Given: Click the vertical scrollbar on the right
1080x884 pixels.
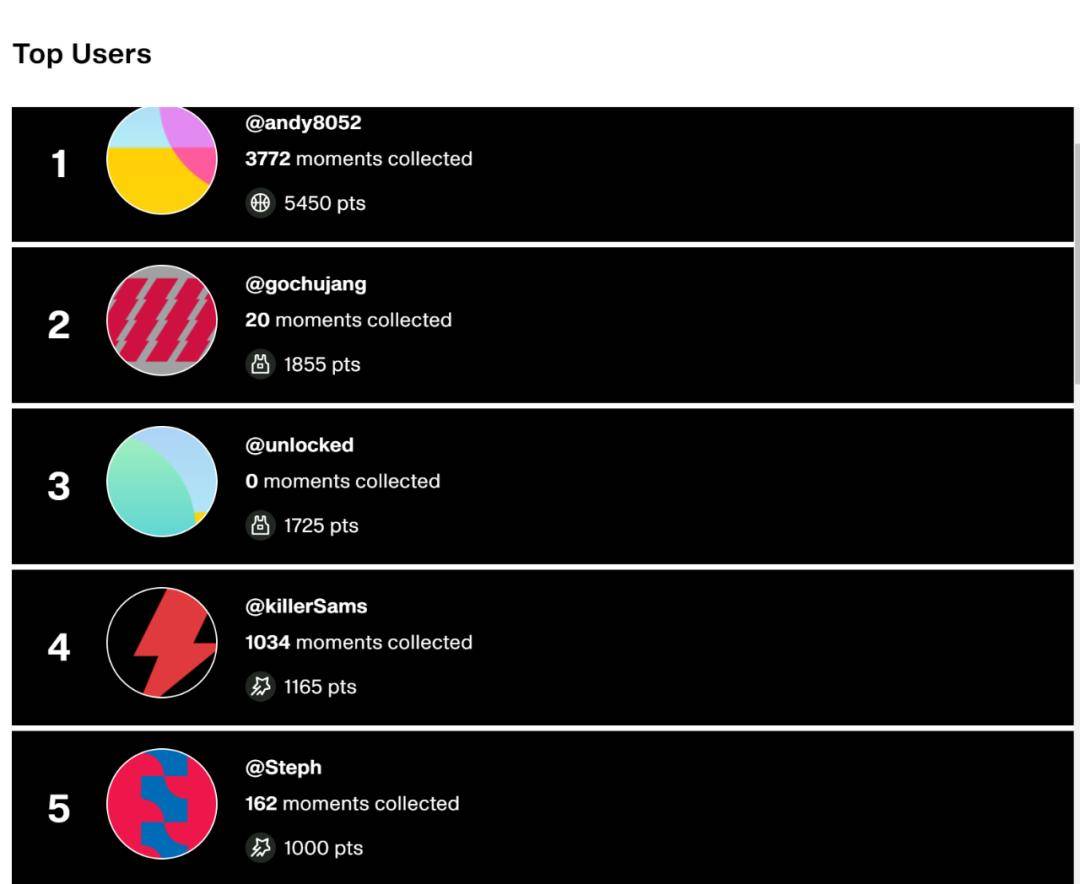Looking at the screenshot, I should point(1076,260).
